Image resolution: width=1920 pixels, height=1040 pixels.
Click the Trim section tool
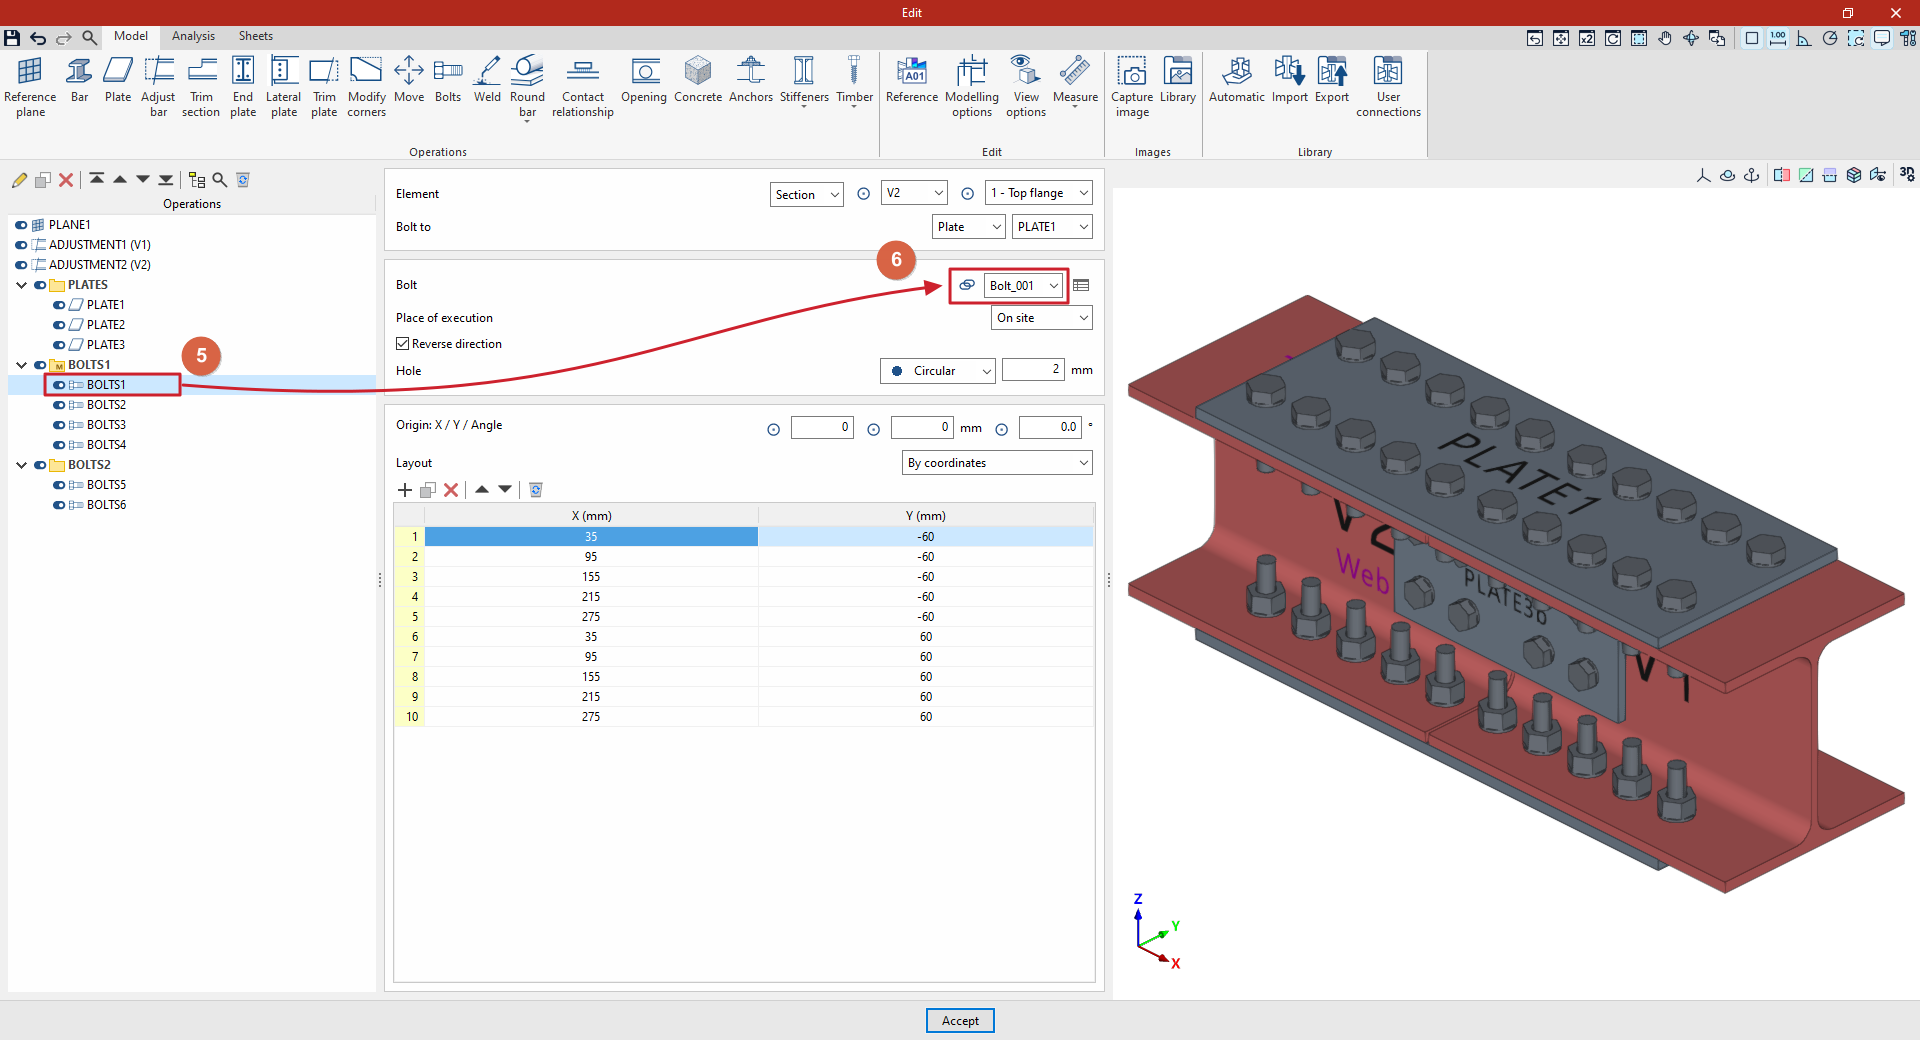(201, 87)
